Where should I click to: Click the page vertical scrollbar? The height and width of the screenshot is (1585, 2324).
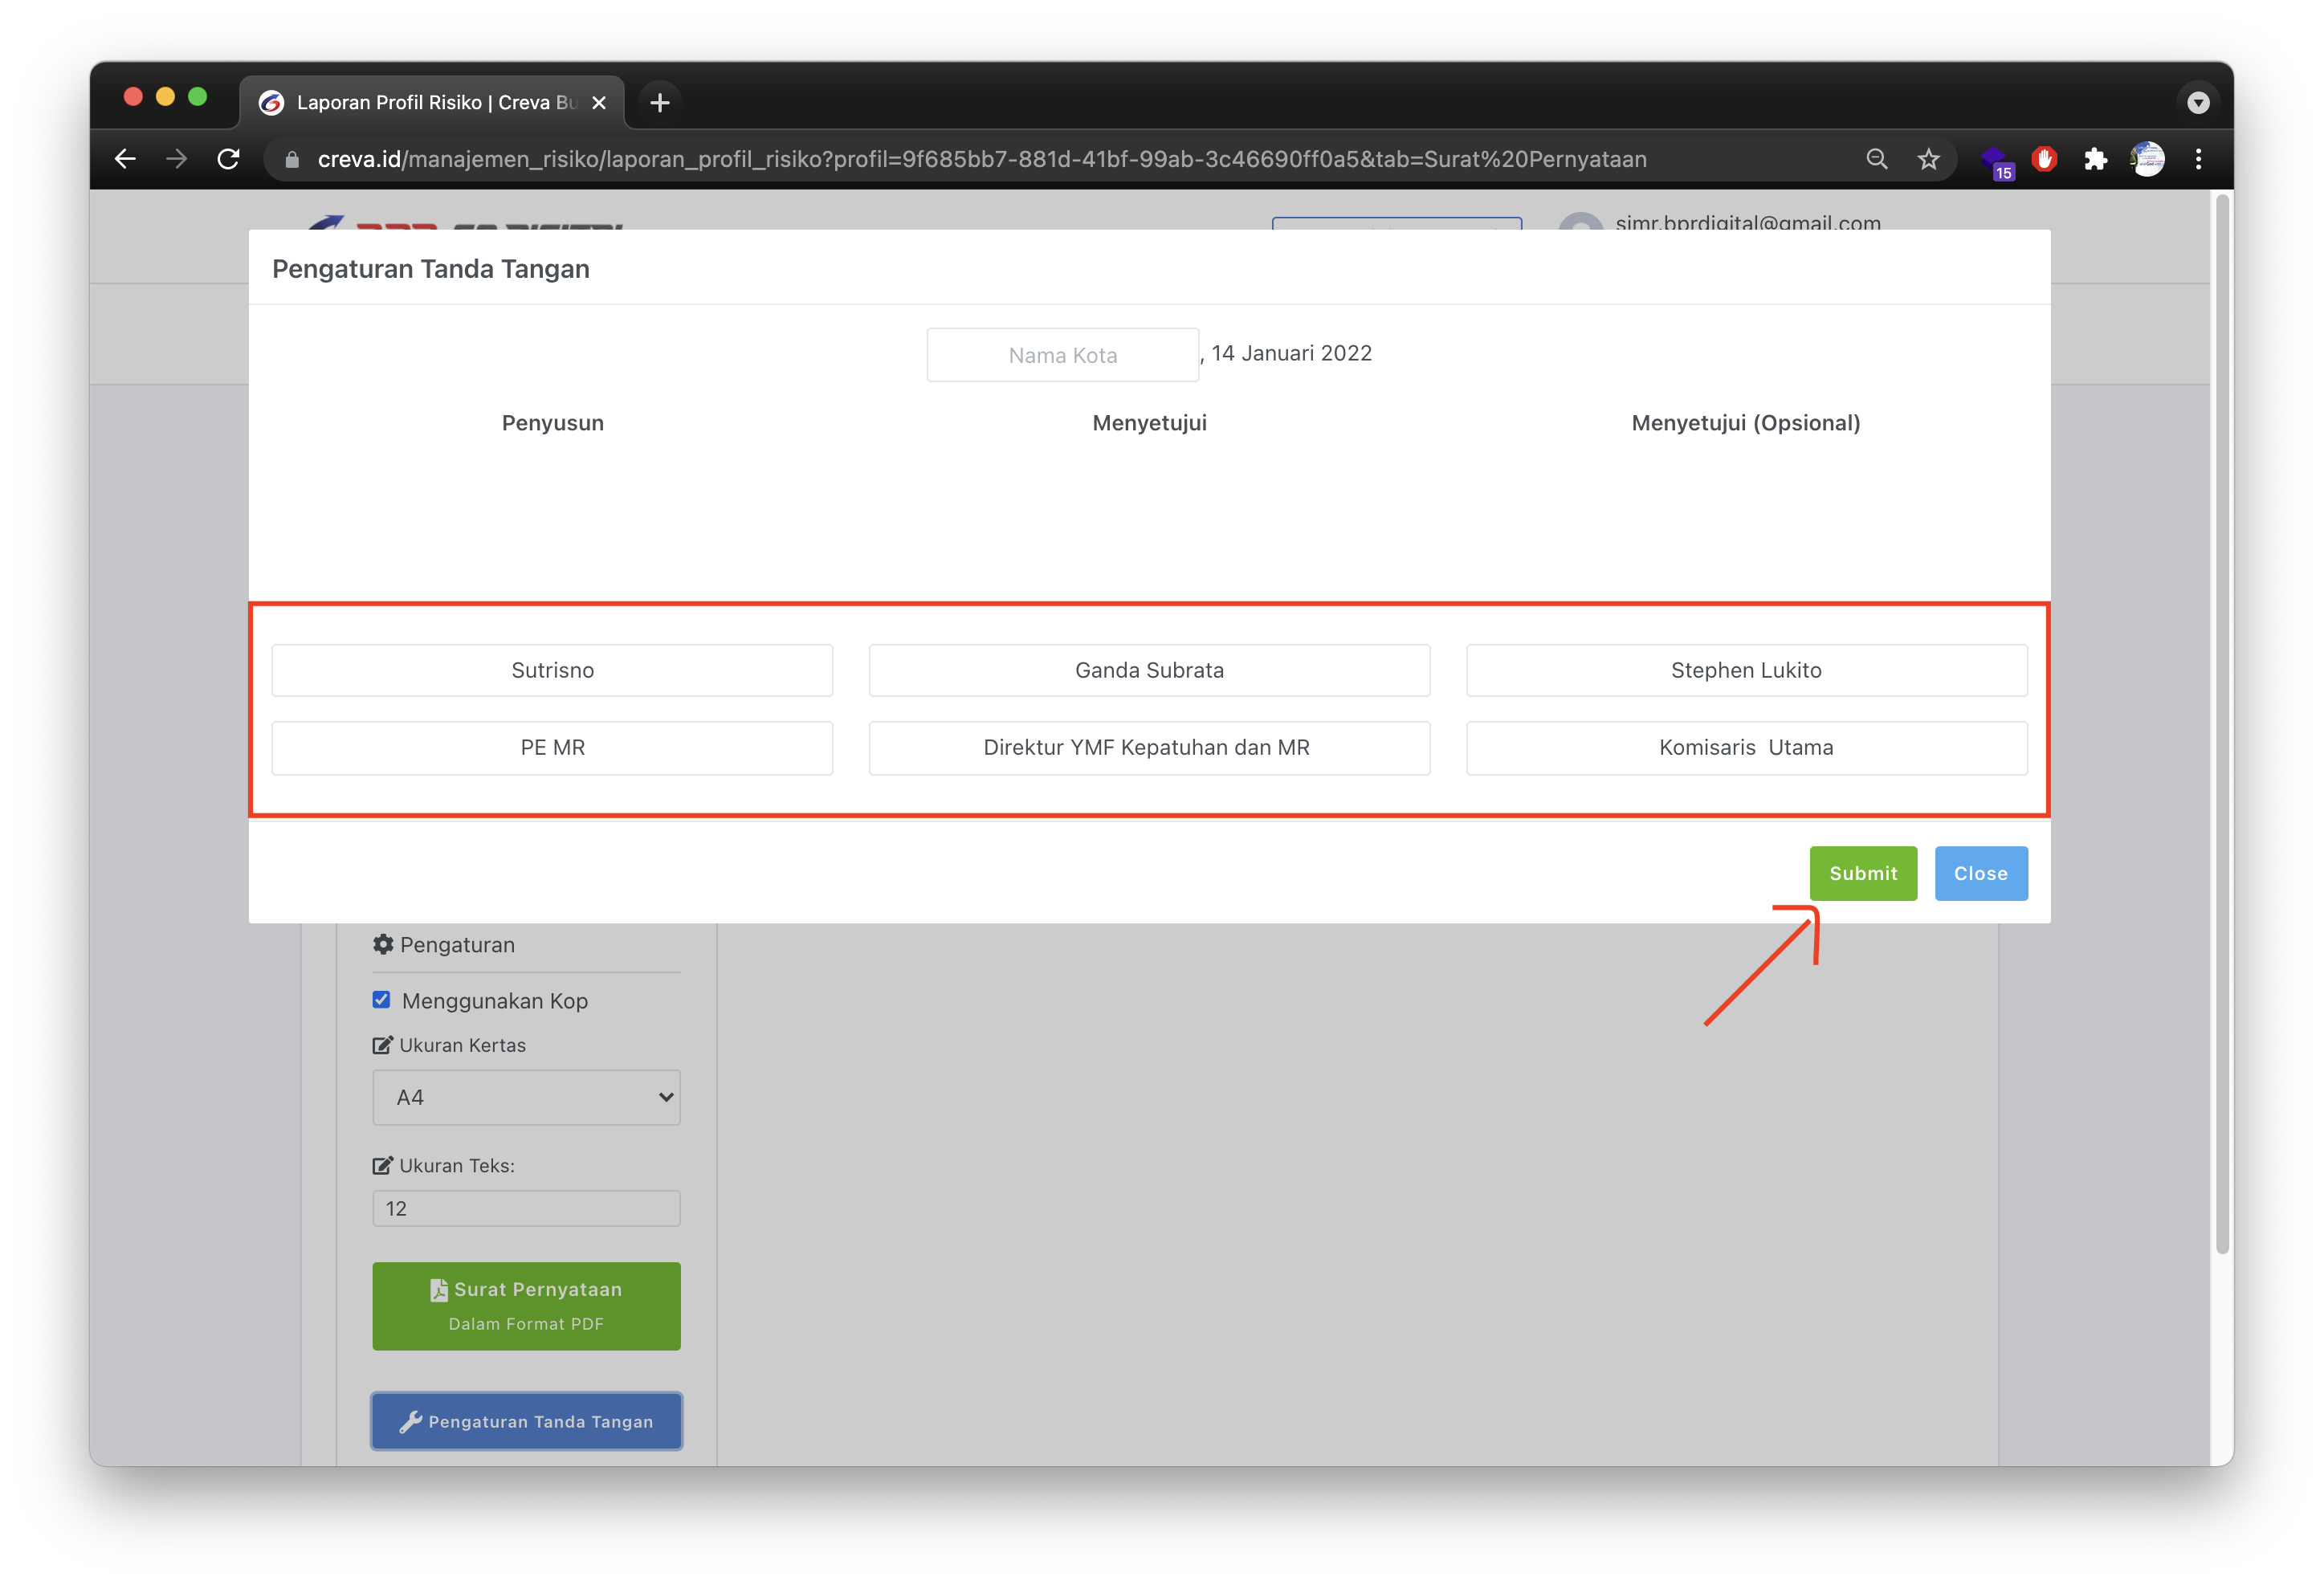(2222, 723)
